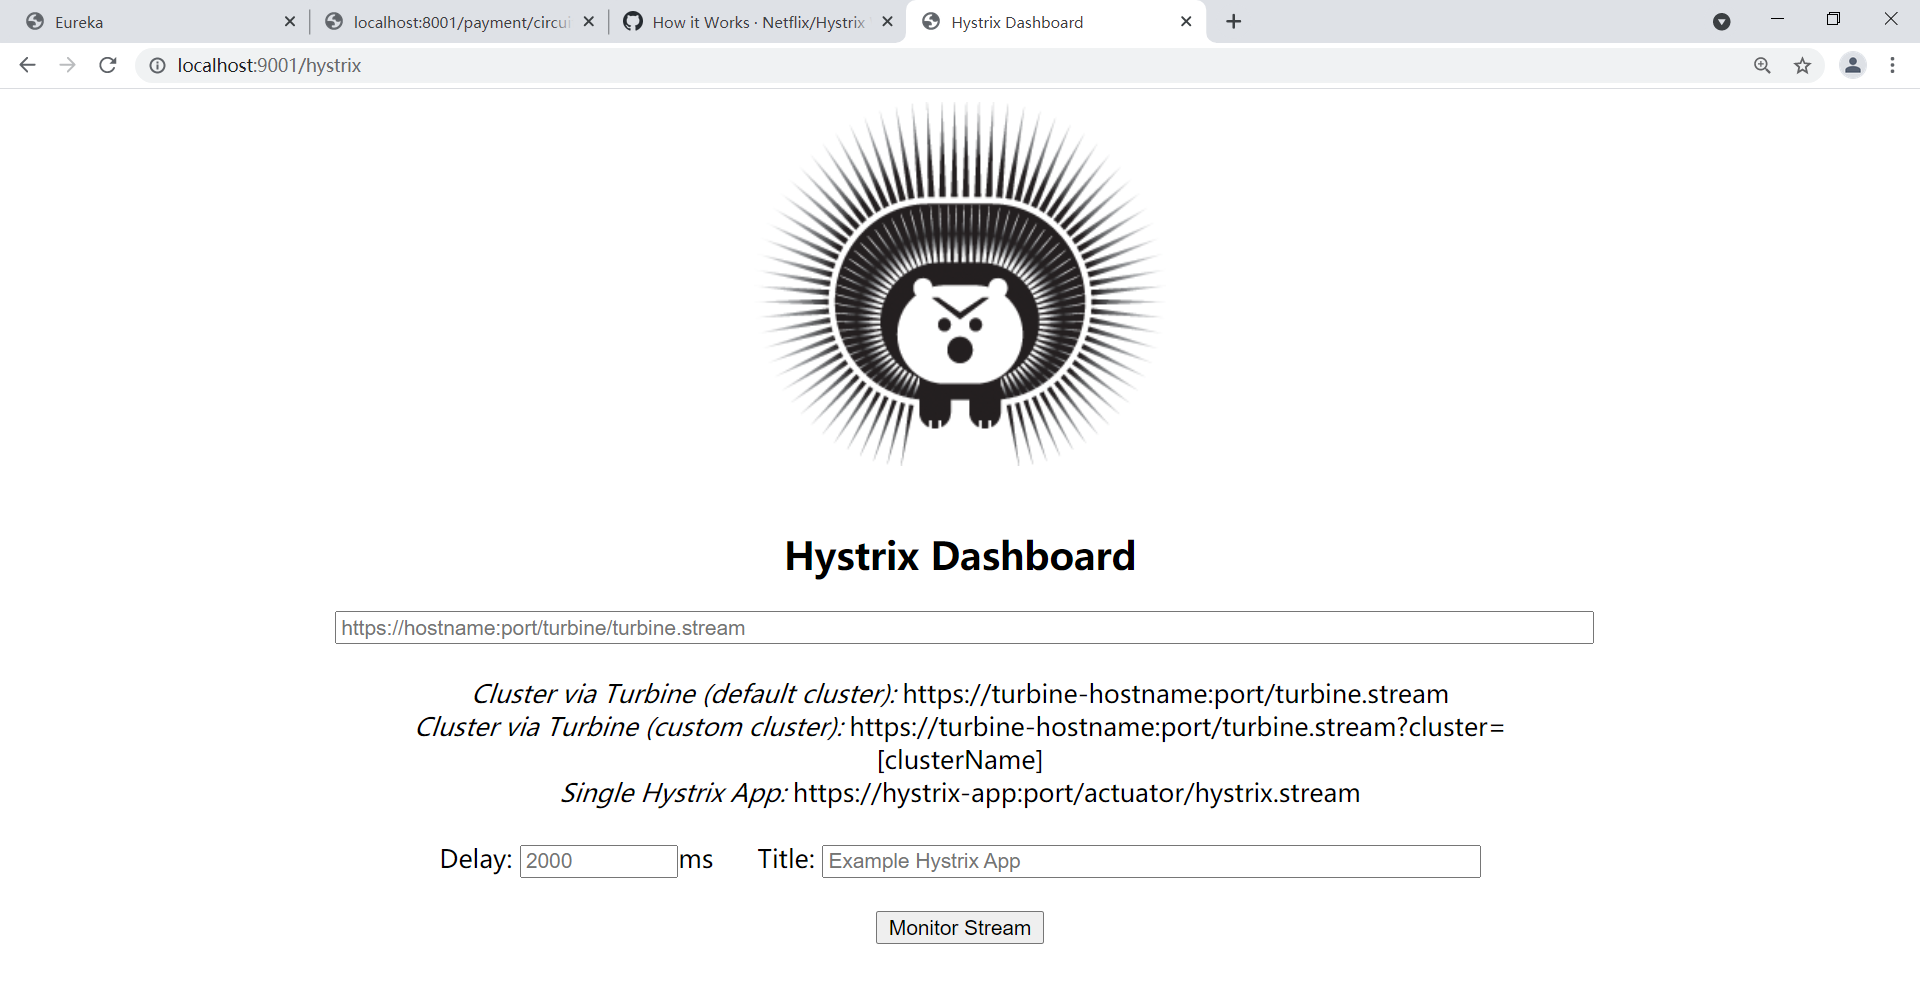Click the browser forward arrow
The height and width of the screenshot is (1007, 1920).
[x=67, y=65]
